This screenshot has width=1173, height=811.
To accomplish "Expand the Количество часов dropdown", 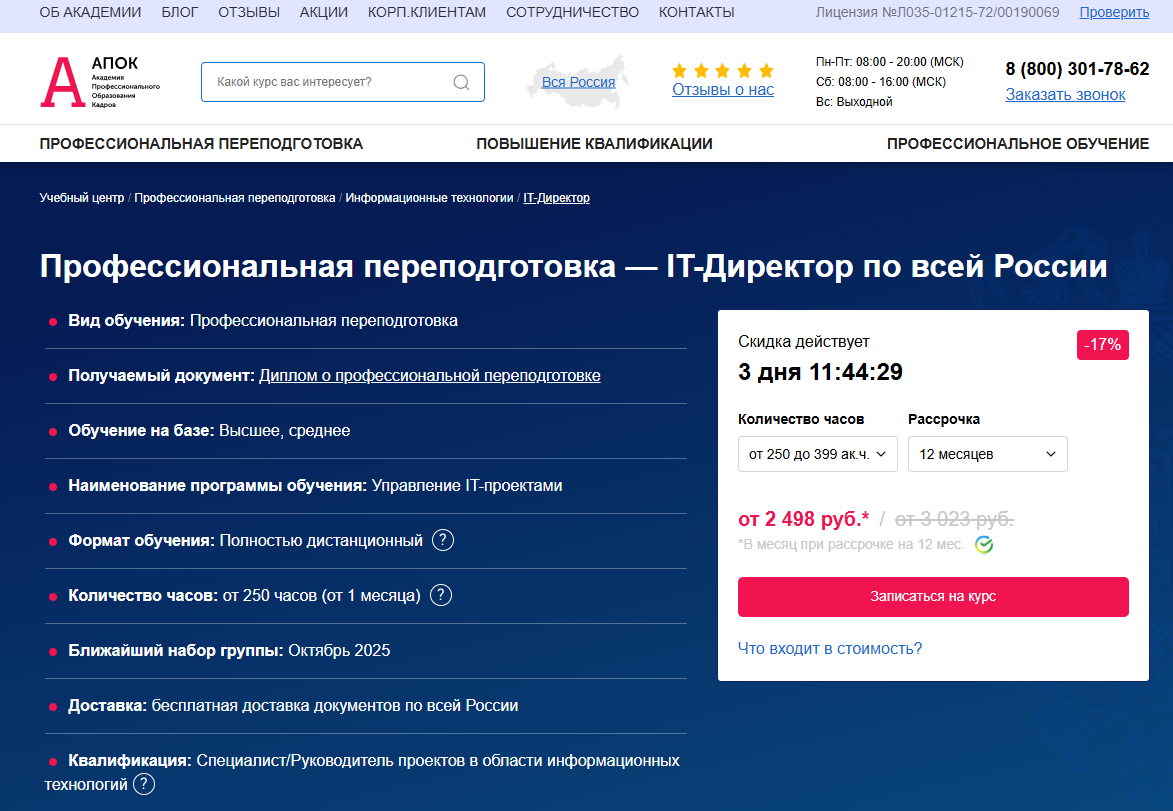I will 817,454.
